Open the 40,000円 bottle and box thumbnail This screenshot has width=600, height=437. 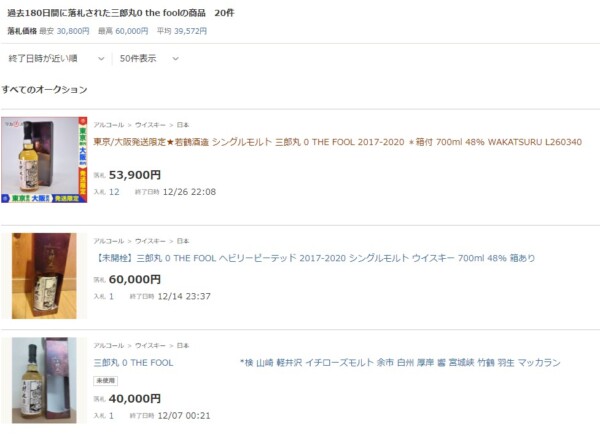click(x=44, y=380)
